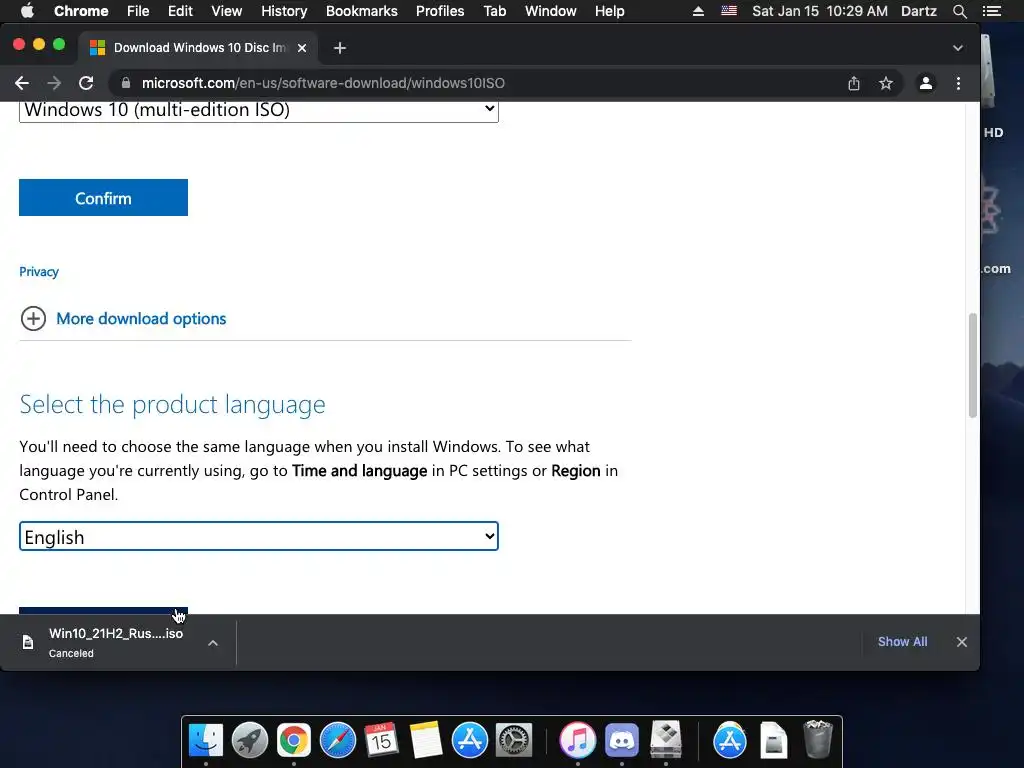Open the Chrome application menu
Screen dimensions: 1024x768
click(x=81, y=11)
